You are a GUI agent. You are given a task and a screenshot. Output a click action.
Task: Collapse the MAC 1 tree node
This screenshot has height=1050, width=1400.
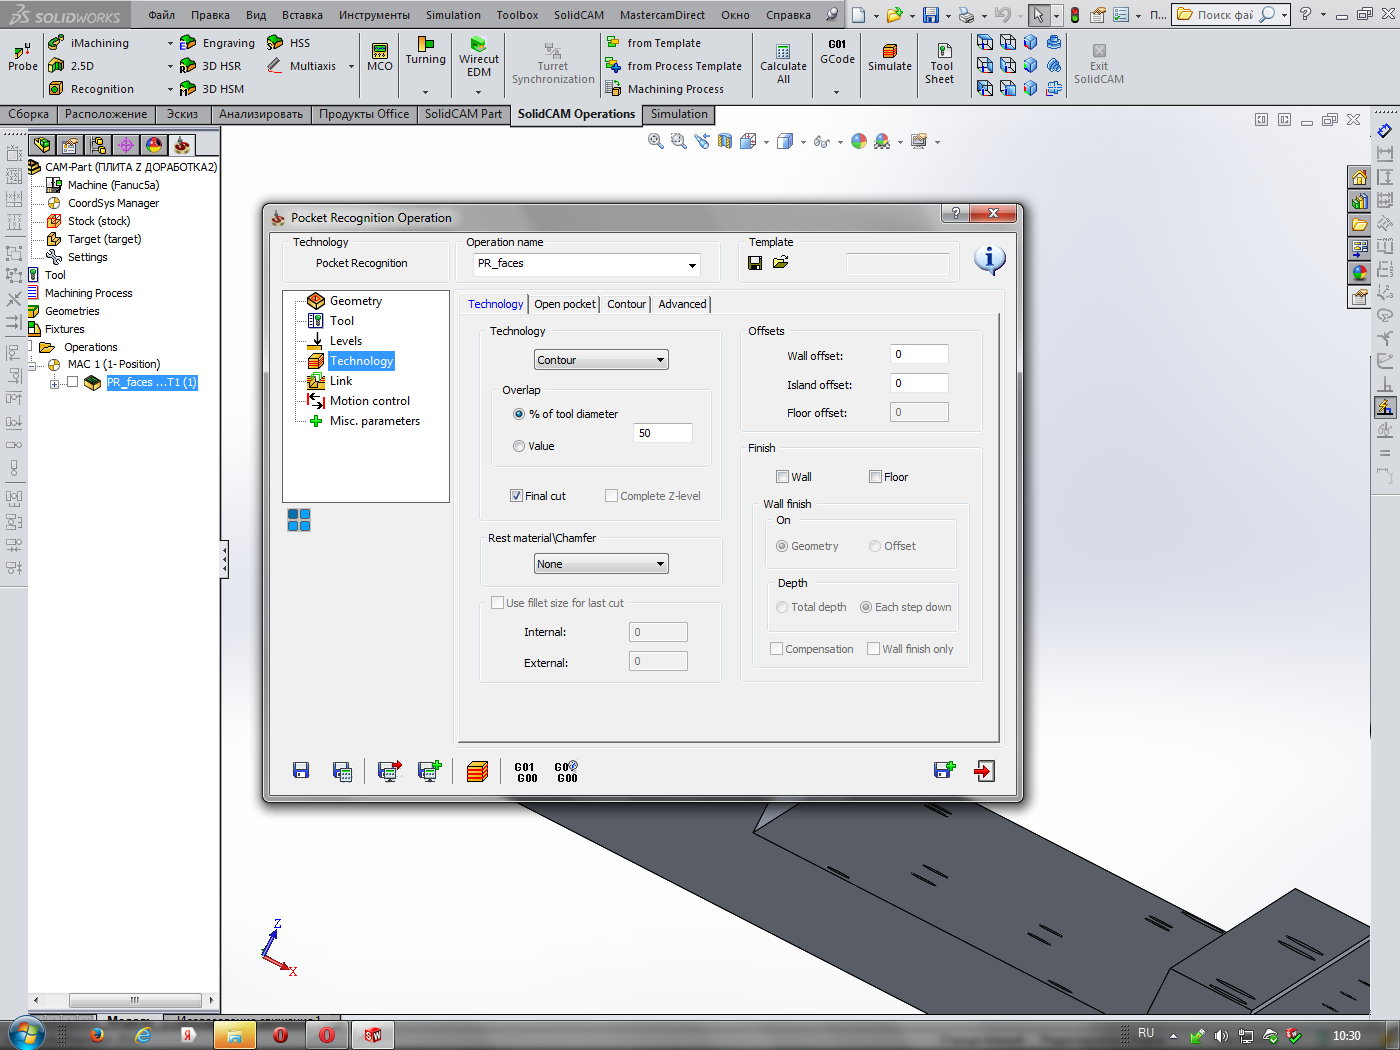[32, 365]
